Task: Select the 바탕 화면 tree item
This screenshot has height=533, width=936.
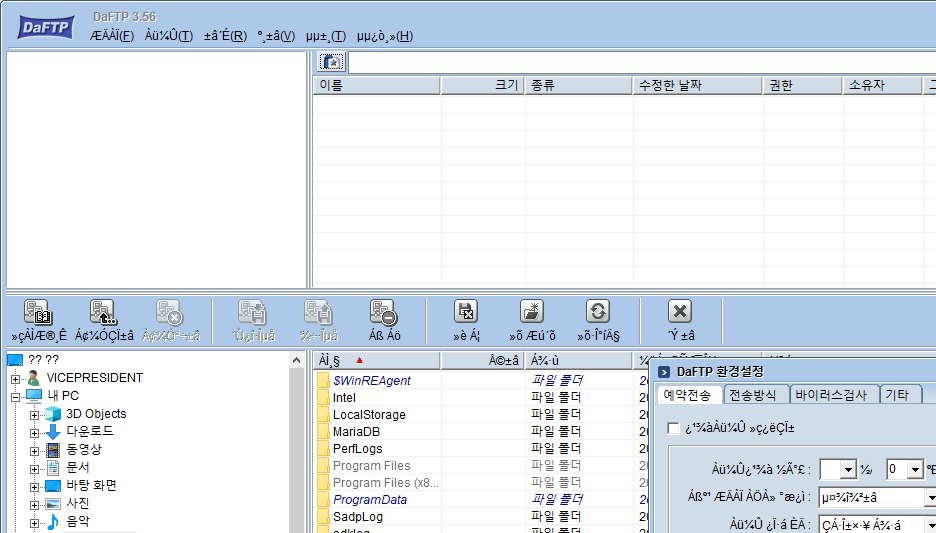Action: click(91, 485)
